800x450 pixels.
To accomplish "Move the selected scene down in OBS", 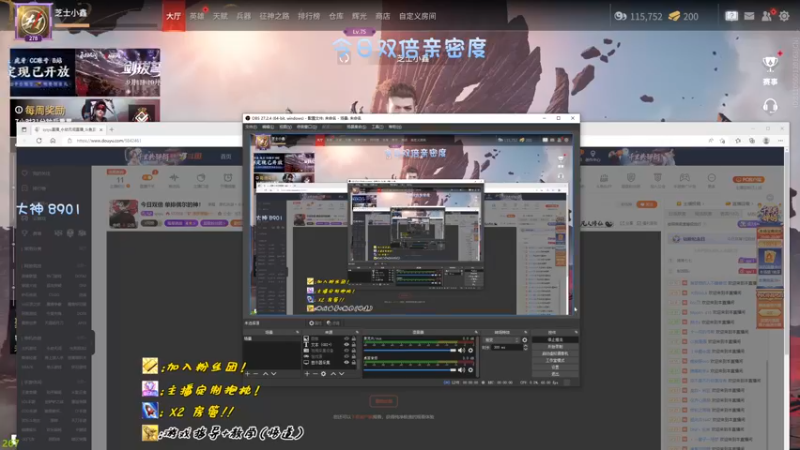I will 273,373.
